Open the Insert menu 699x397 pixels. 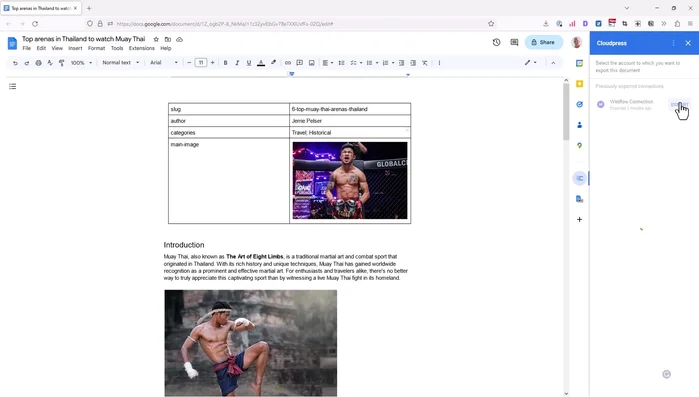tap(75, 48)
